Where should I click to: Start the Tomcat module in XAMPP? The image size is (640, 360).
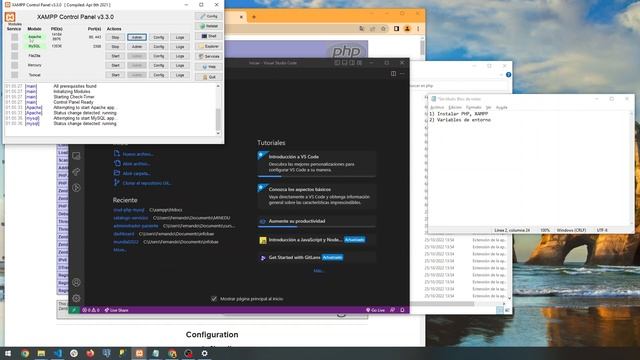point(115,75)
